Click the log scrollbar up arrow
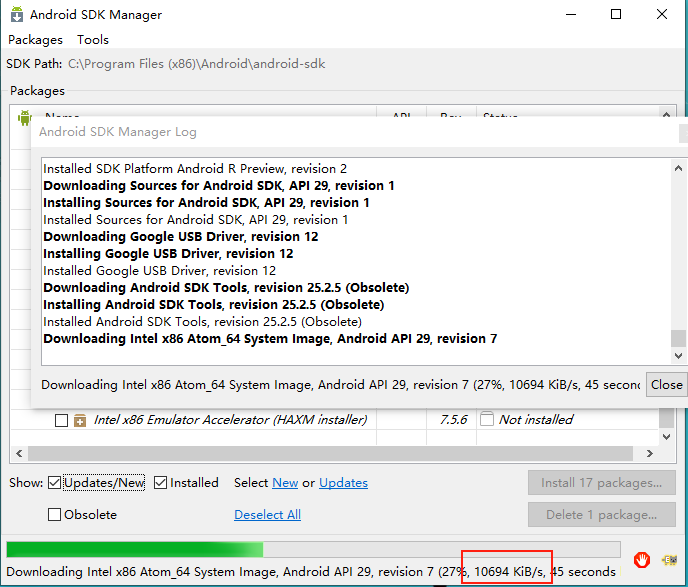 (678, 168)
